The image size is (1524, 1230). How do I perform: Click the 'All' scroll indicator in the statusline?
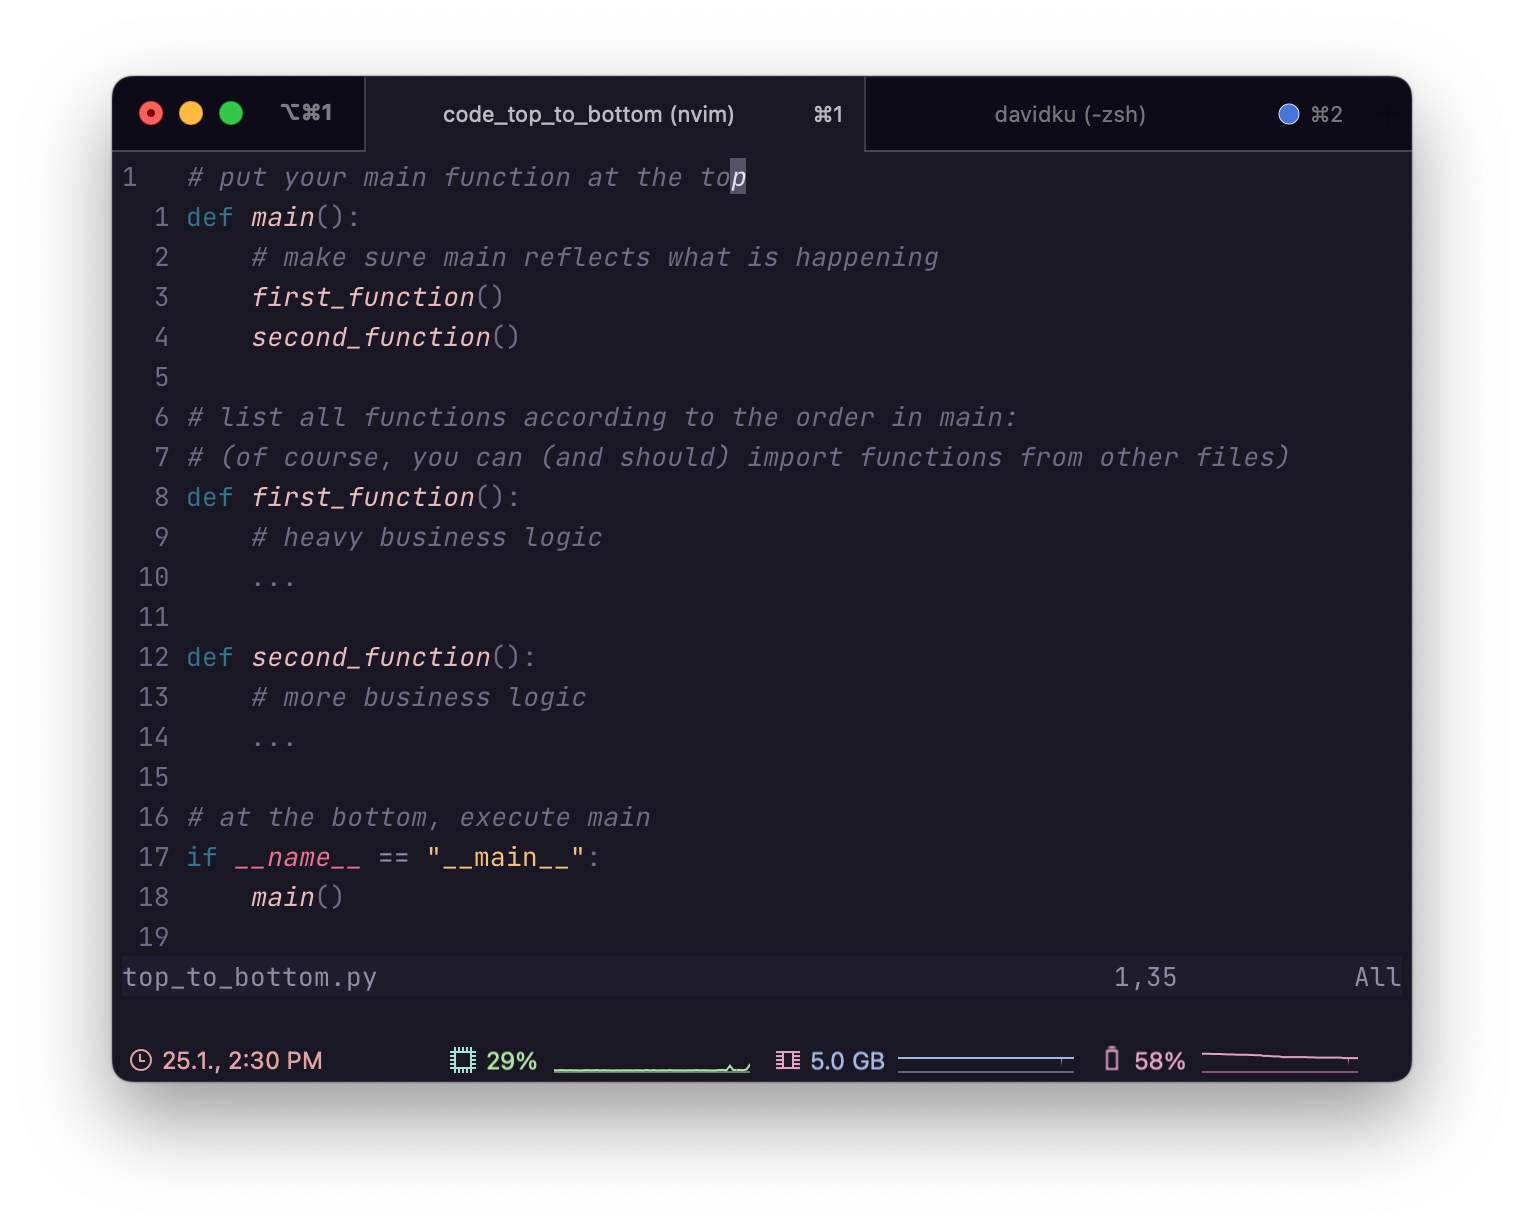coord(1377,977)
